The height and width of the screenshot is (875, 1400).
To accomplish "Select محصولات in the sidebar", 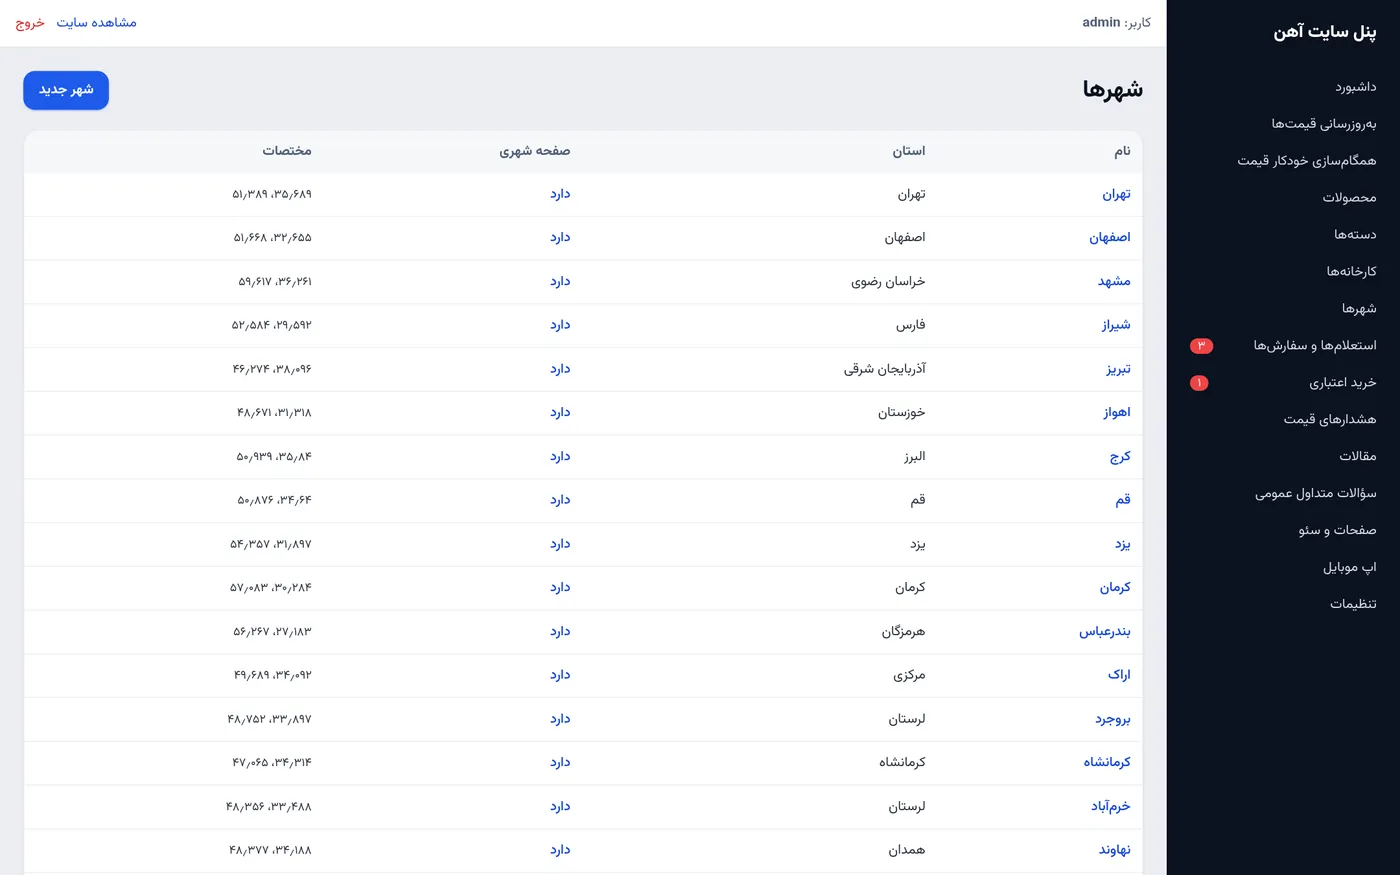I will point(1349,198).
